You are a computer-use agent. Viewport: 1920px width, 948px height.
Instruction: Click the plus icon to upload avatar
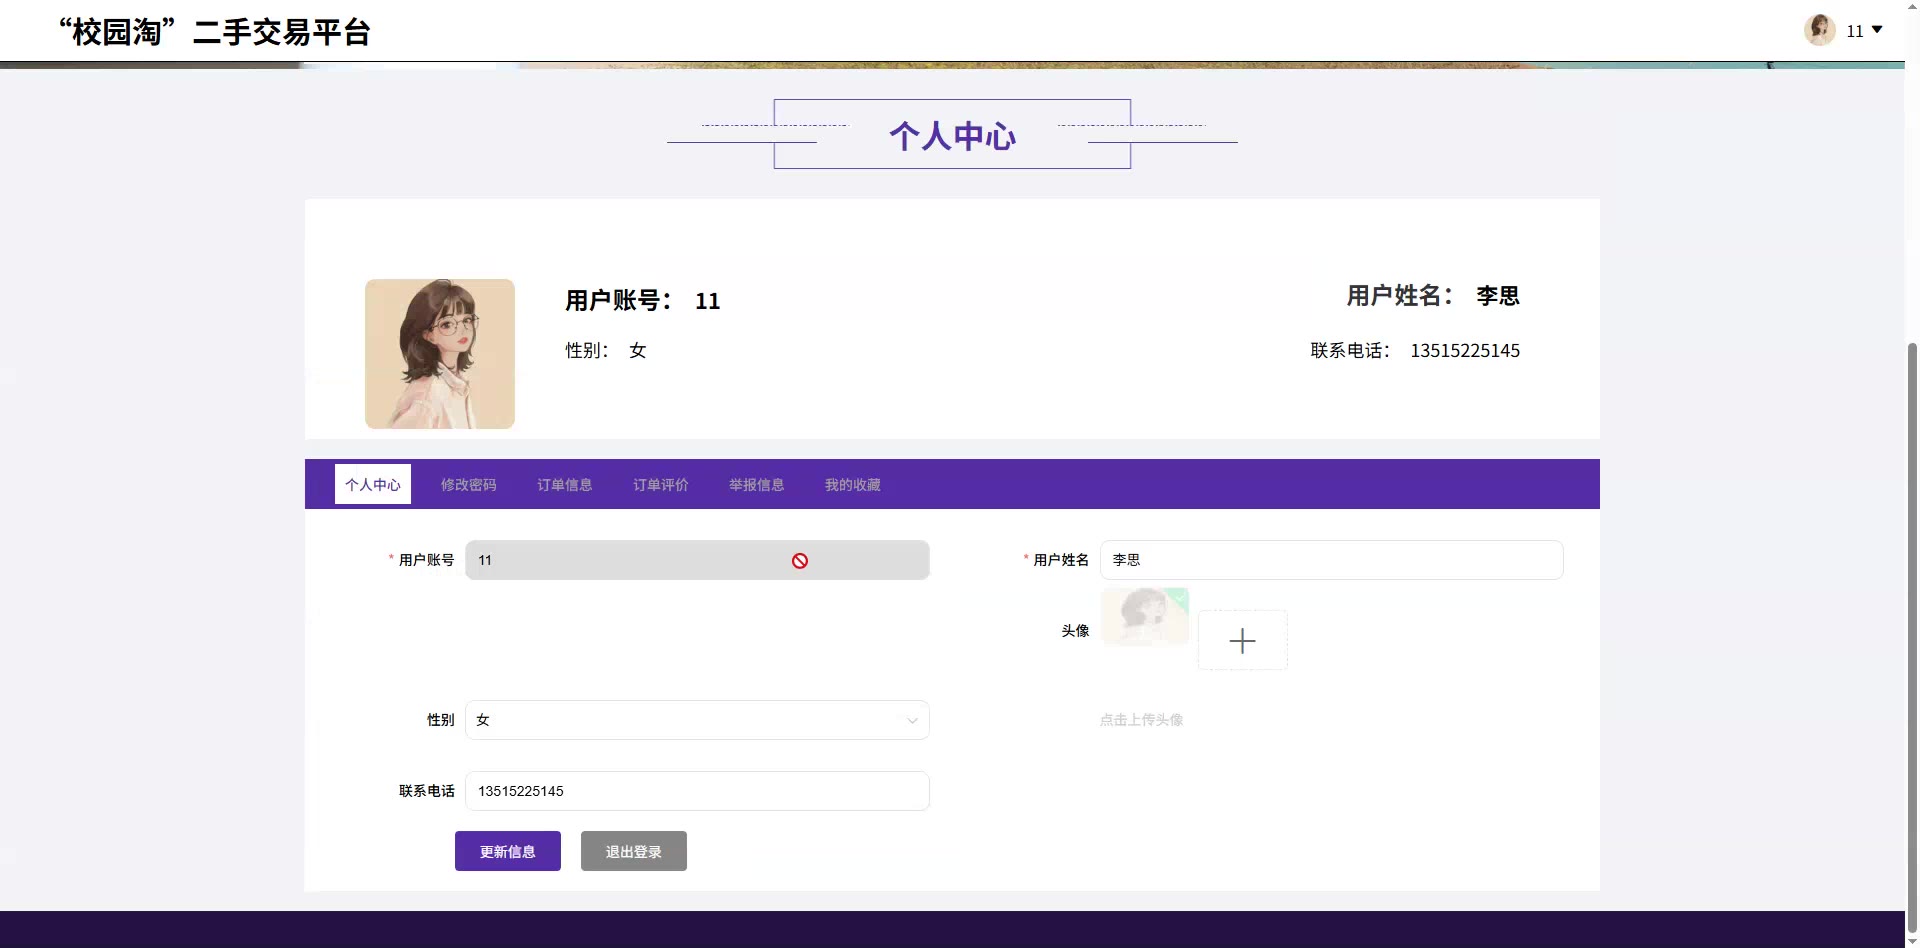tap(1242, 640)
